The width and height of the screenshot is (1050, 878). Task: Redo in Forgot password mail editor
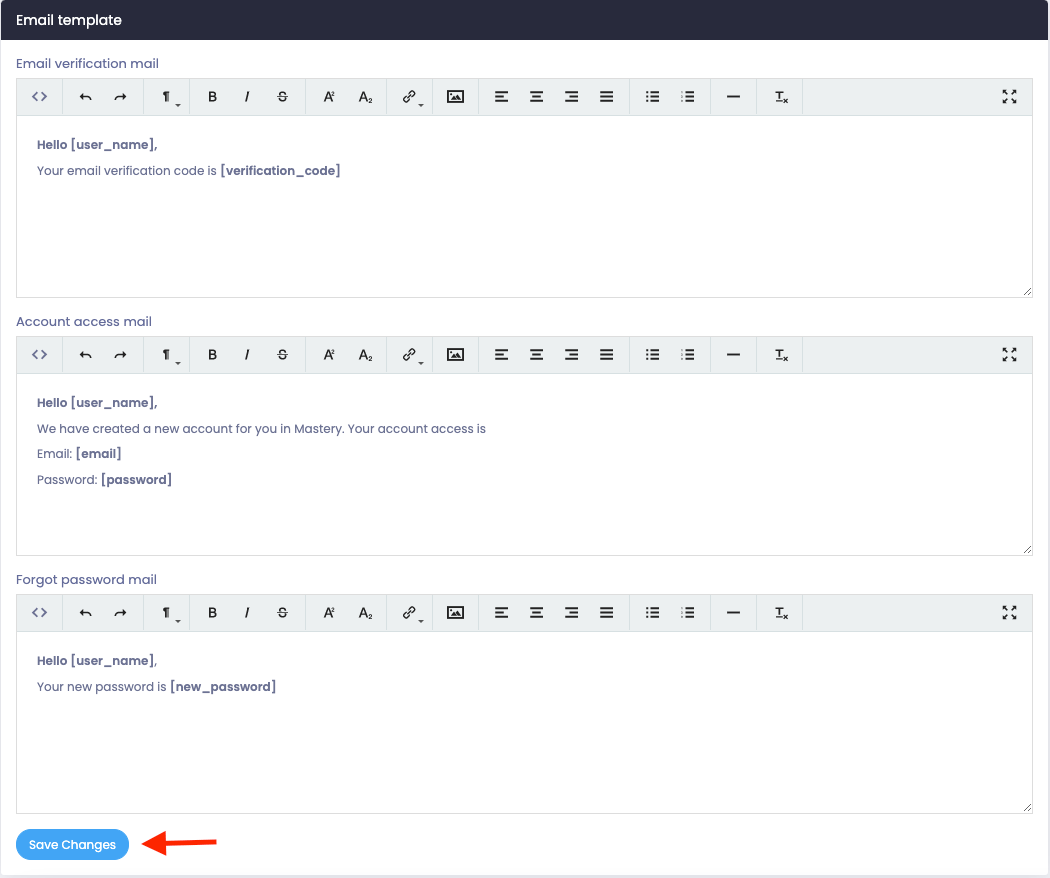(x=120, y=613)
